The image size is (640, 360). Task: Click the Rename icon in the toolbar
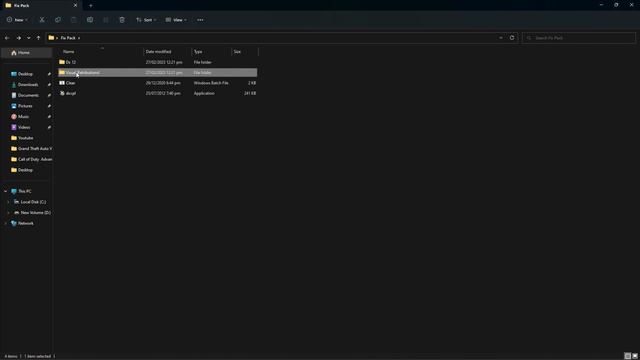pos(90,20)
